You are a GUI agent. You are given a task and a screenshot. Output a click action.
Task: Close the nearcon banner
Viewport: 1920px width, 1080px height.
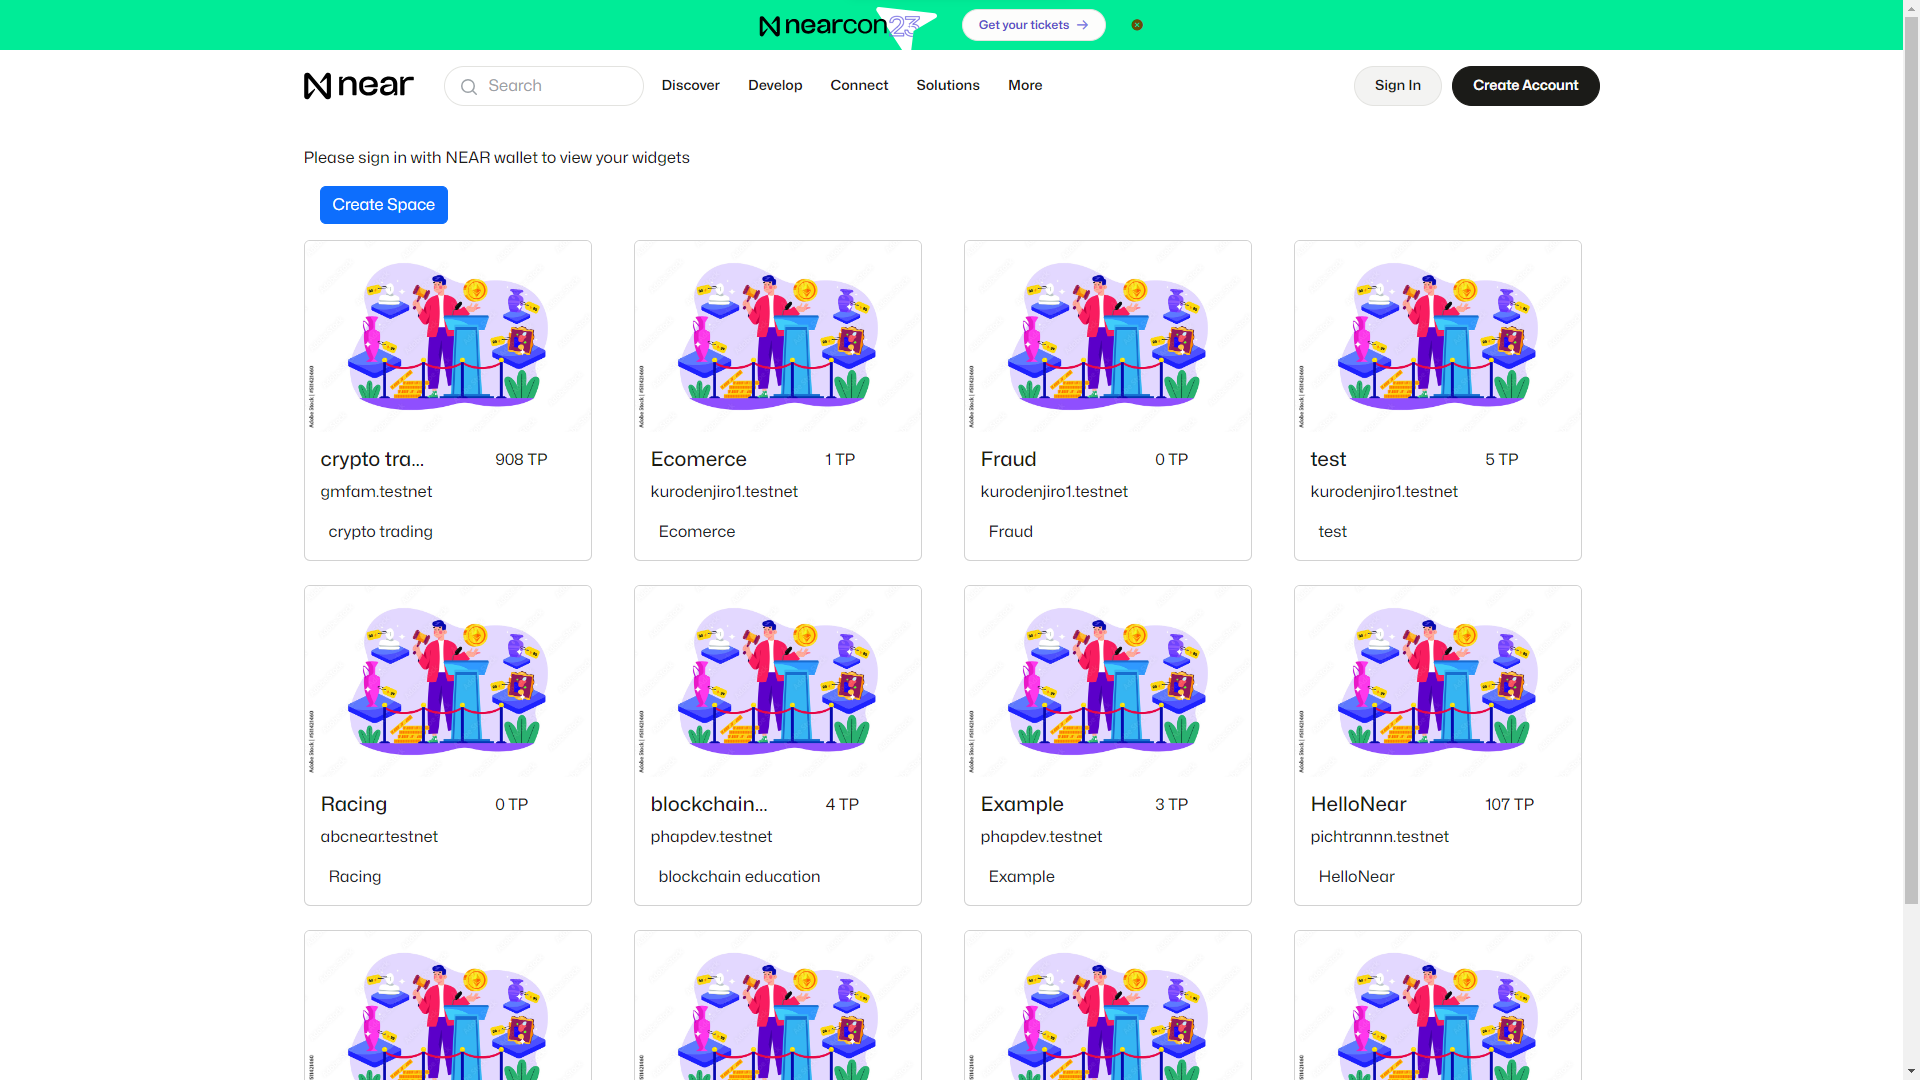[x=1137, y=25]
